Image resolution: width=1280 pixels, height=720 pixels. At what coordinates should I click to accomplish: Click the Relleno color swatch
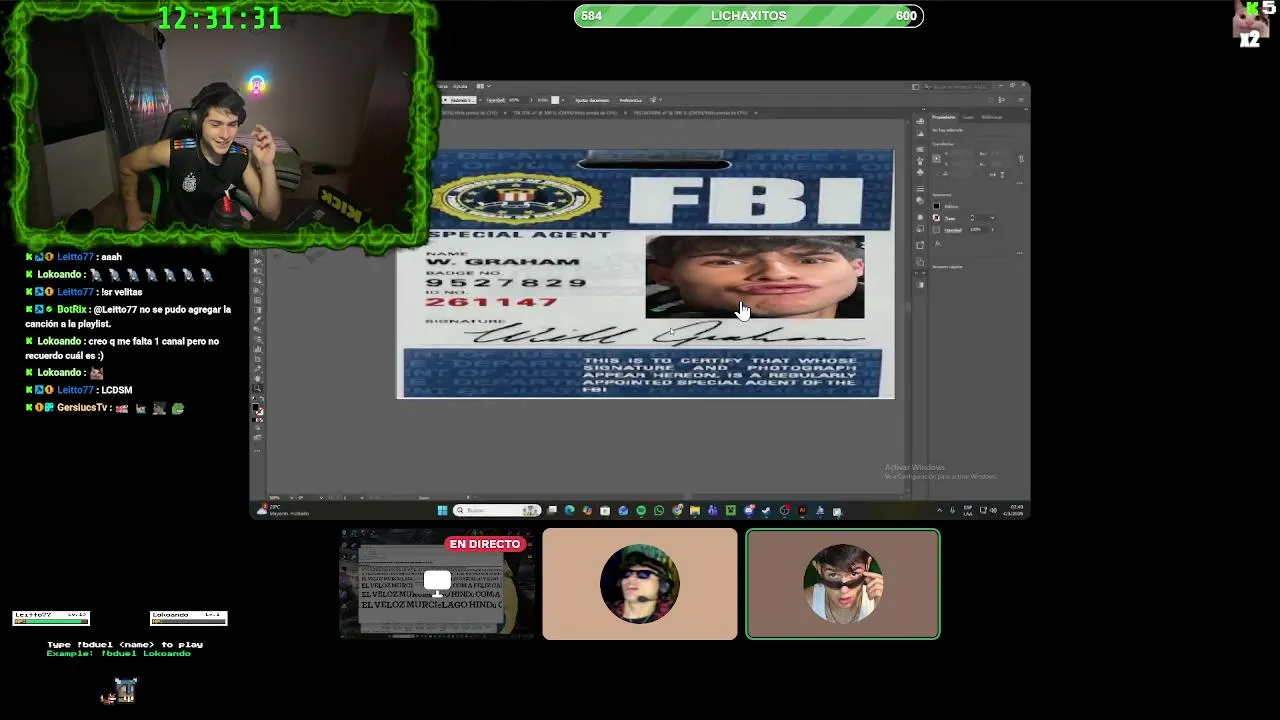tap(936, 206)
